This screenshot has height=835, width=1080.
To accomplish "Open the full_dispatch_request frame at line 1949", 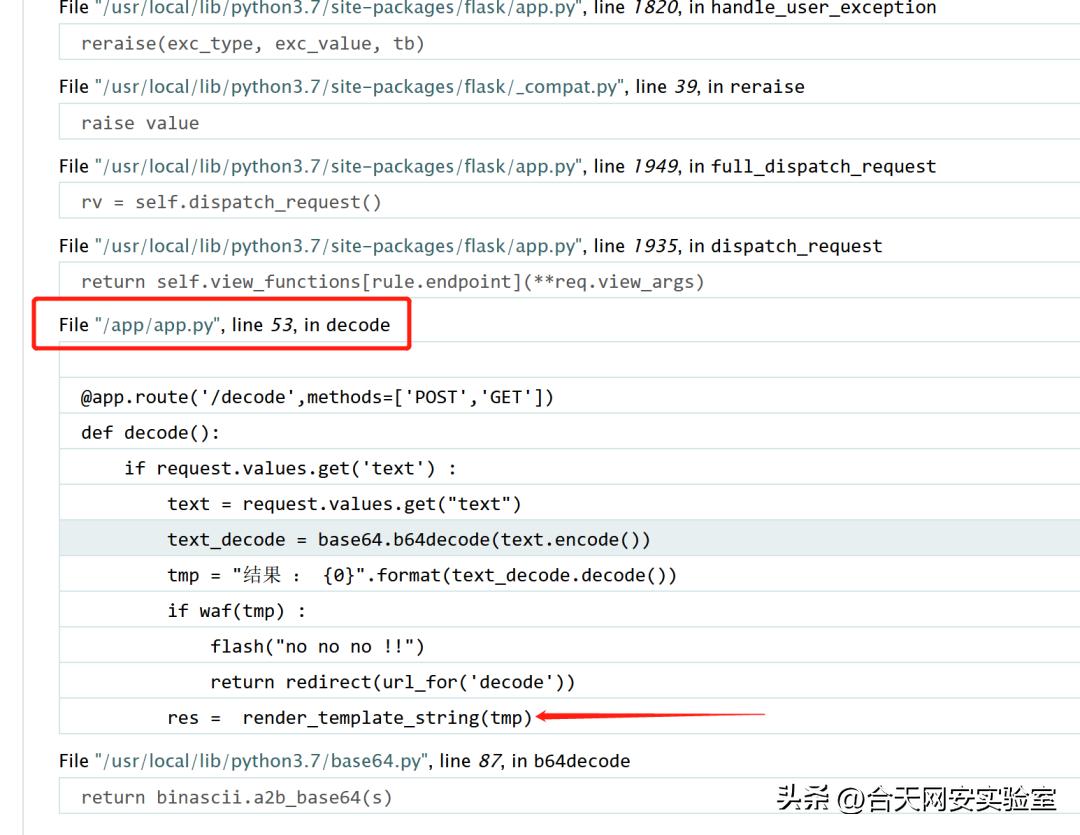I will click(x=497, y=166).
